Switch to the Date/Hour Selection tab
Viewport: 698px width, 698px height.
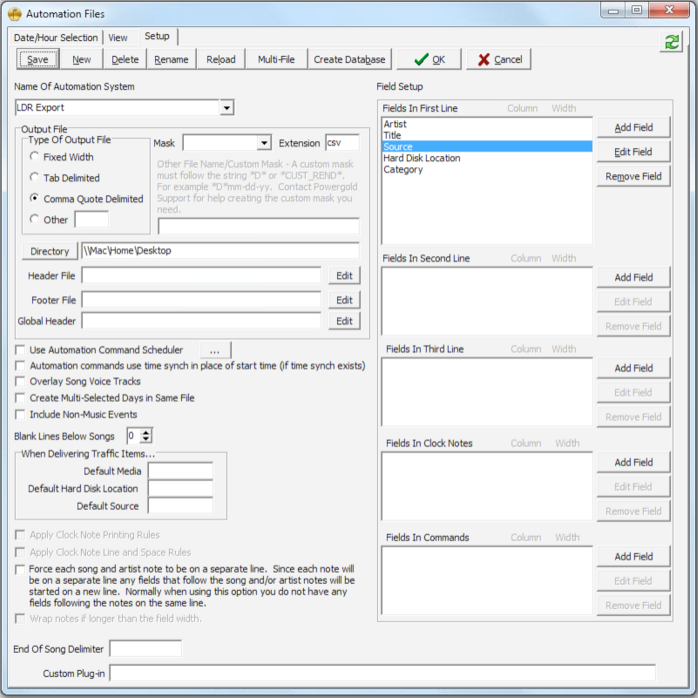click(55, 38)
